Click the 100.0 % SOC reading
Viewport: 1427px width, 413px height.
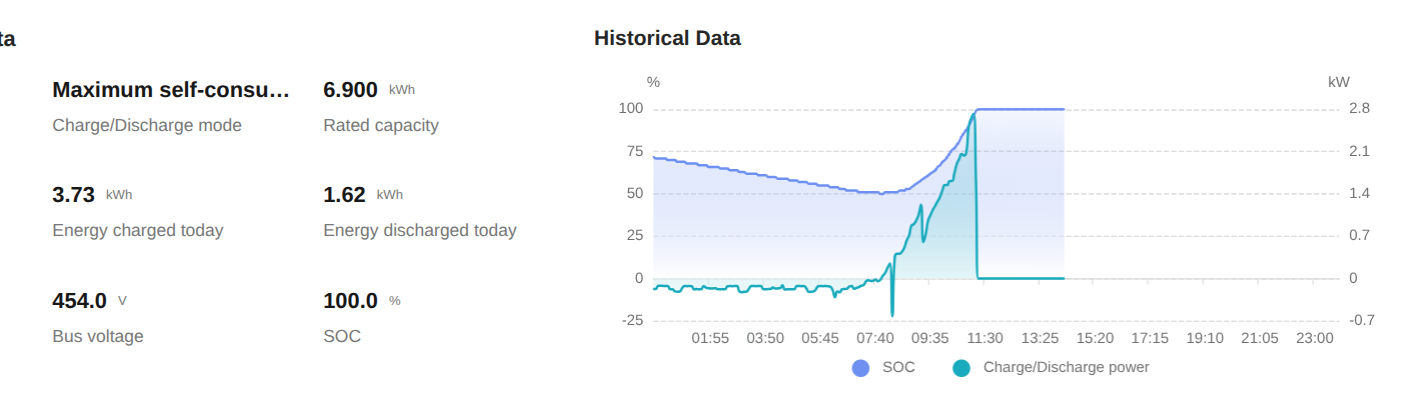pyautogui.click(x=351, y=301)
